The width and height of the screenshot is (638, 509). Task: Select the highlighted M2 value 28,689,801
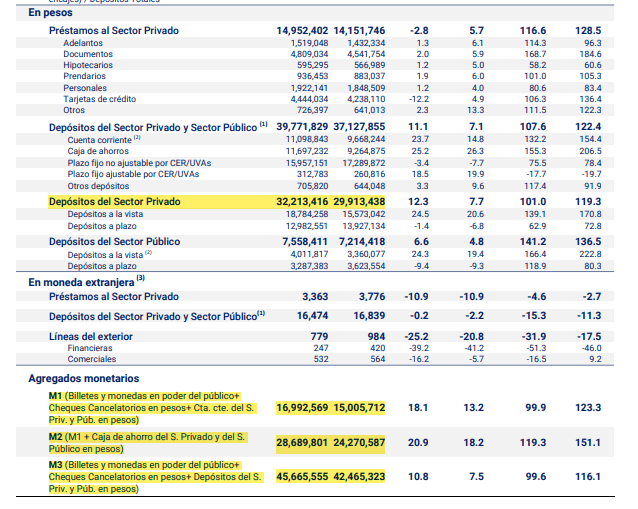tap(301, 441)
